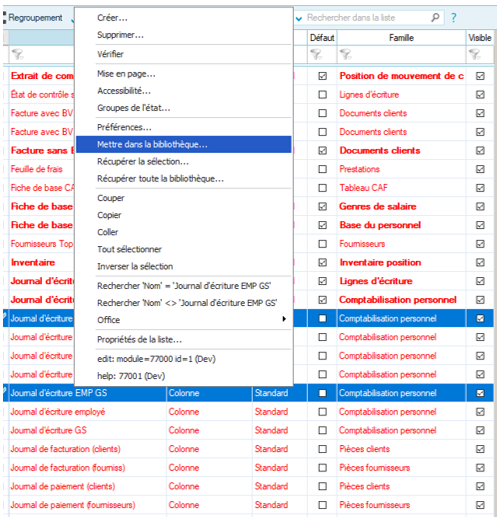
Task: Expand the Office submenu arrow
Action: click(x=284, y=319)
